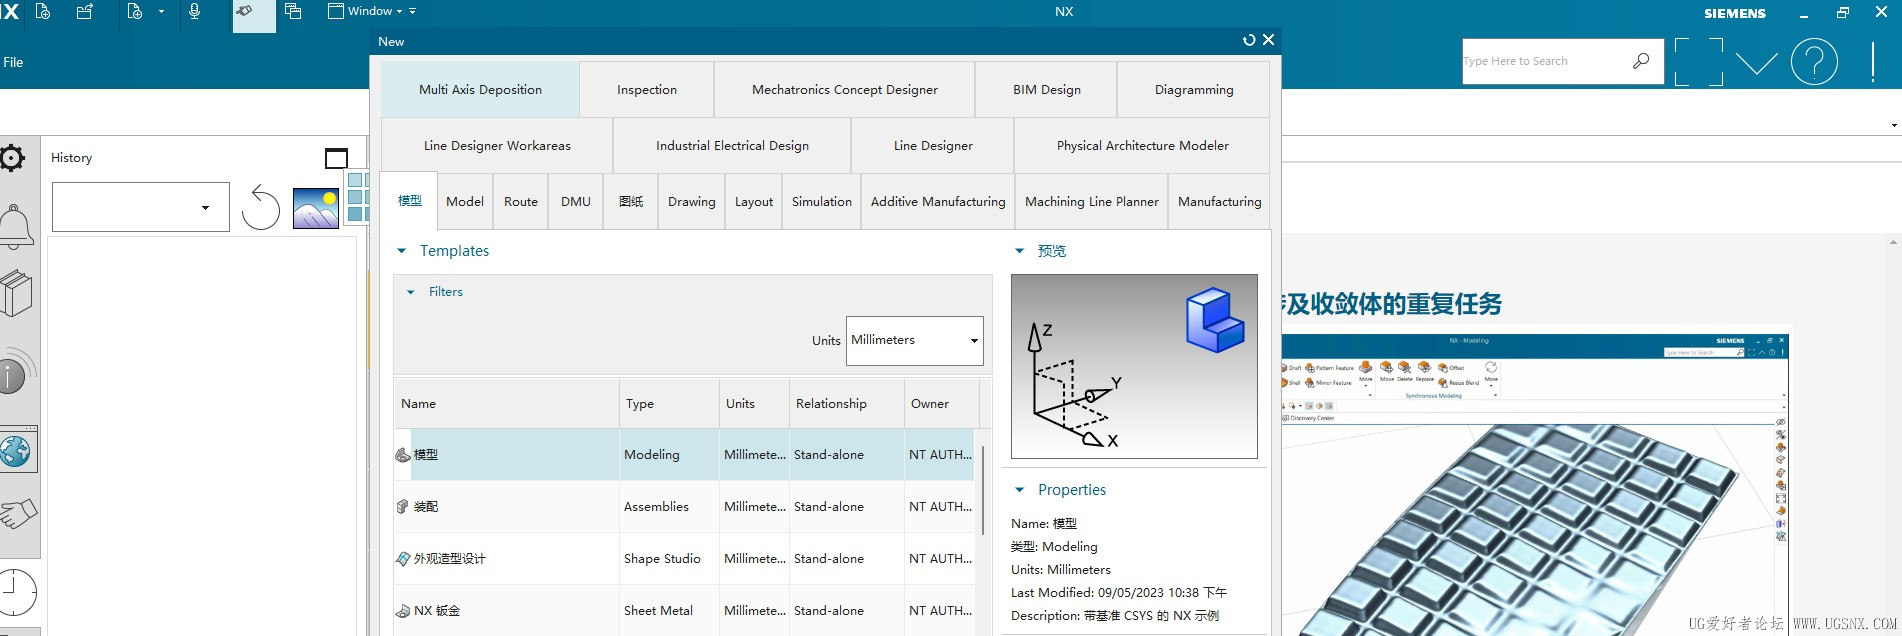Collapse the Properties section

[x=1020, y=490]
